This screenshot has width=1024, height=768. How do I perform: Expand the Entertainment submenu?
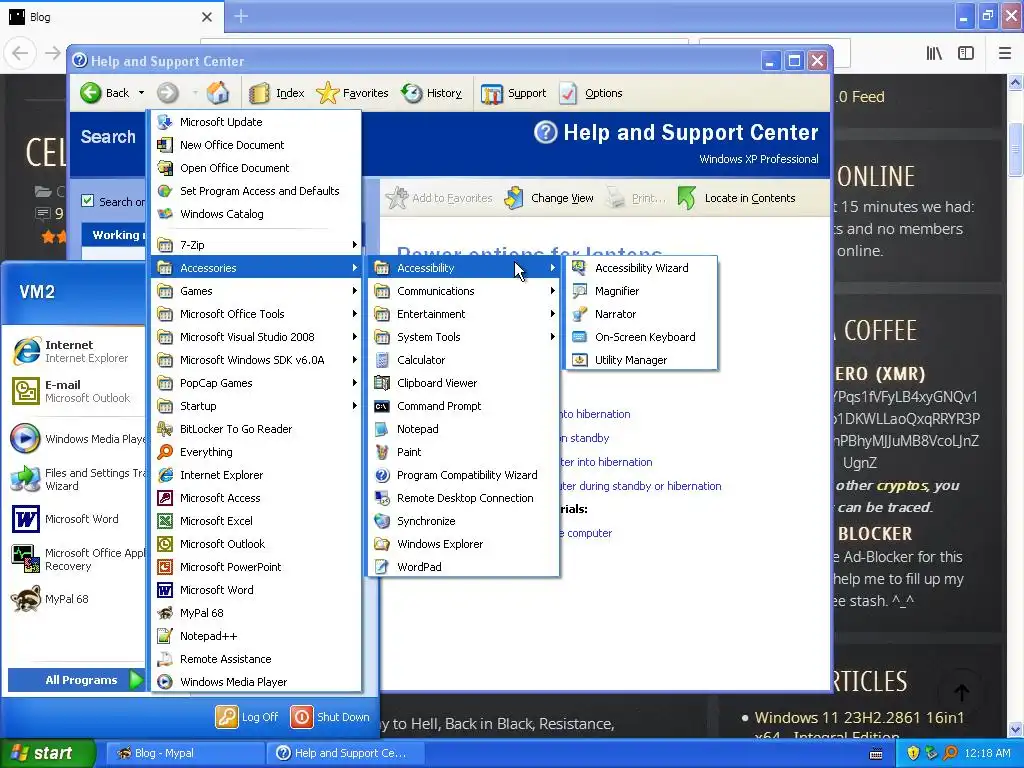463,313
